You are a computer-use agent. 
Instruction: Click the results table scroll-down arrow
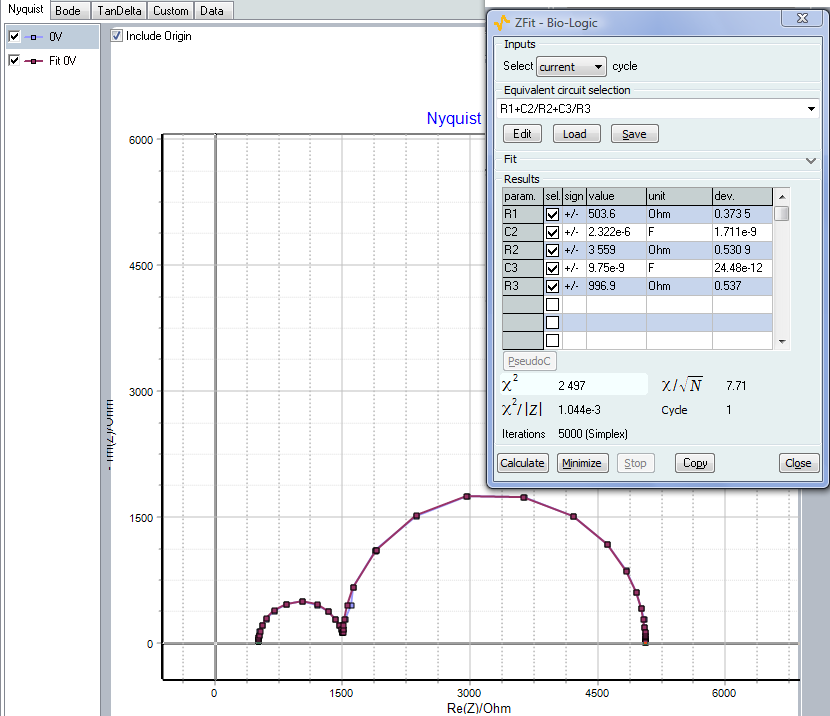[782, 341]
